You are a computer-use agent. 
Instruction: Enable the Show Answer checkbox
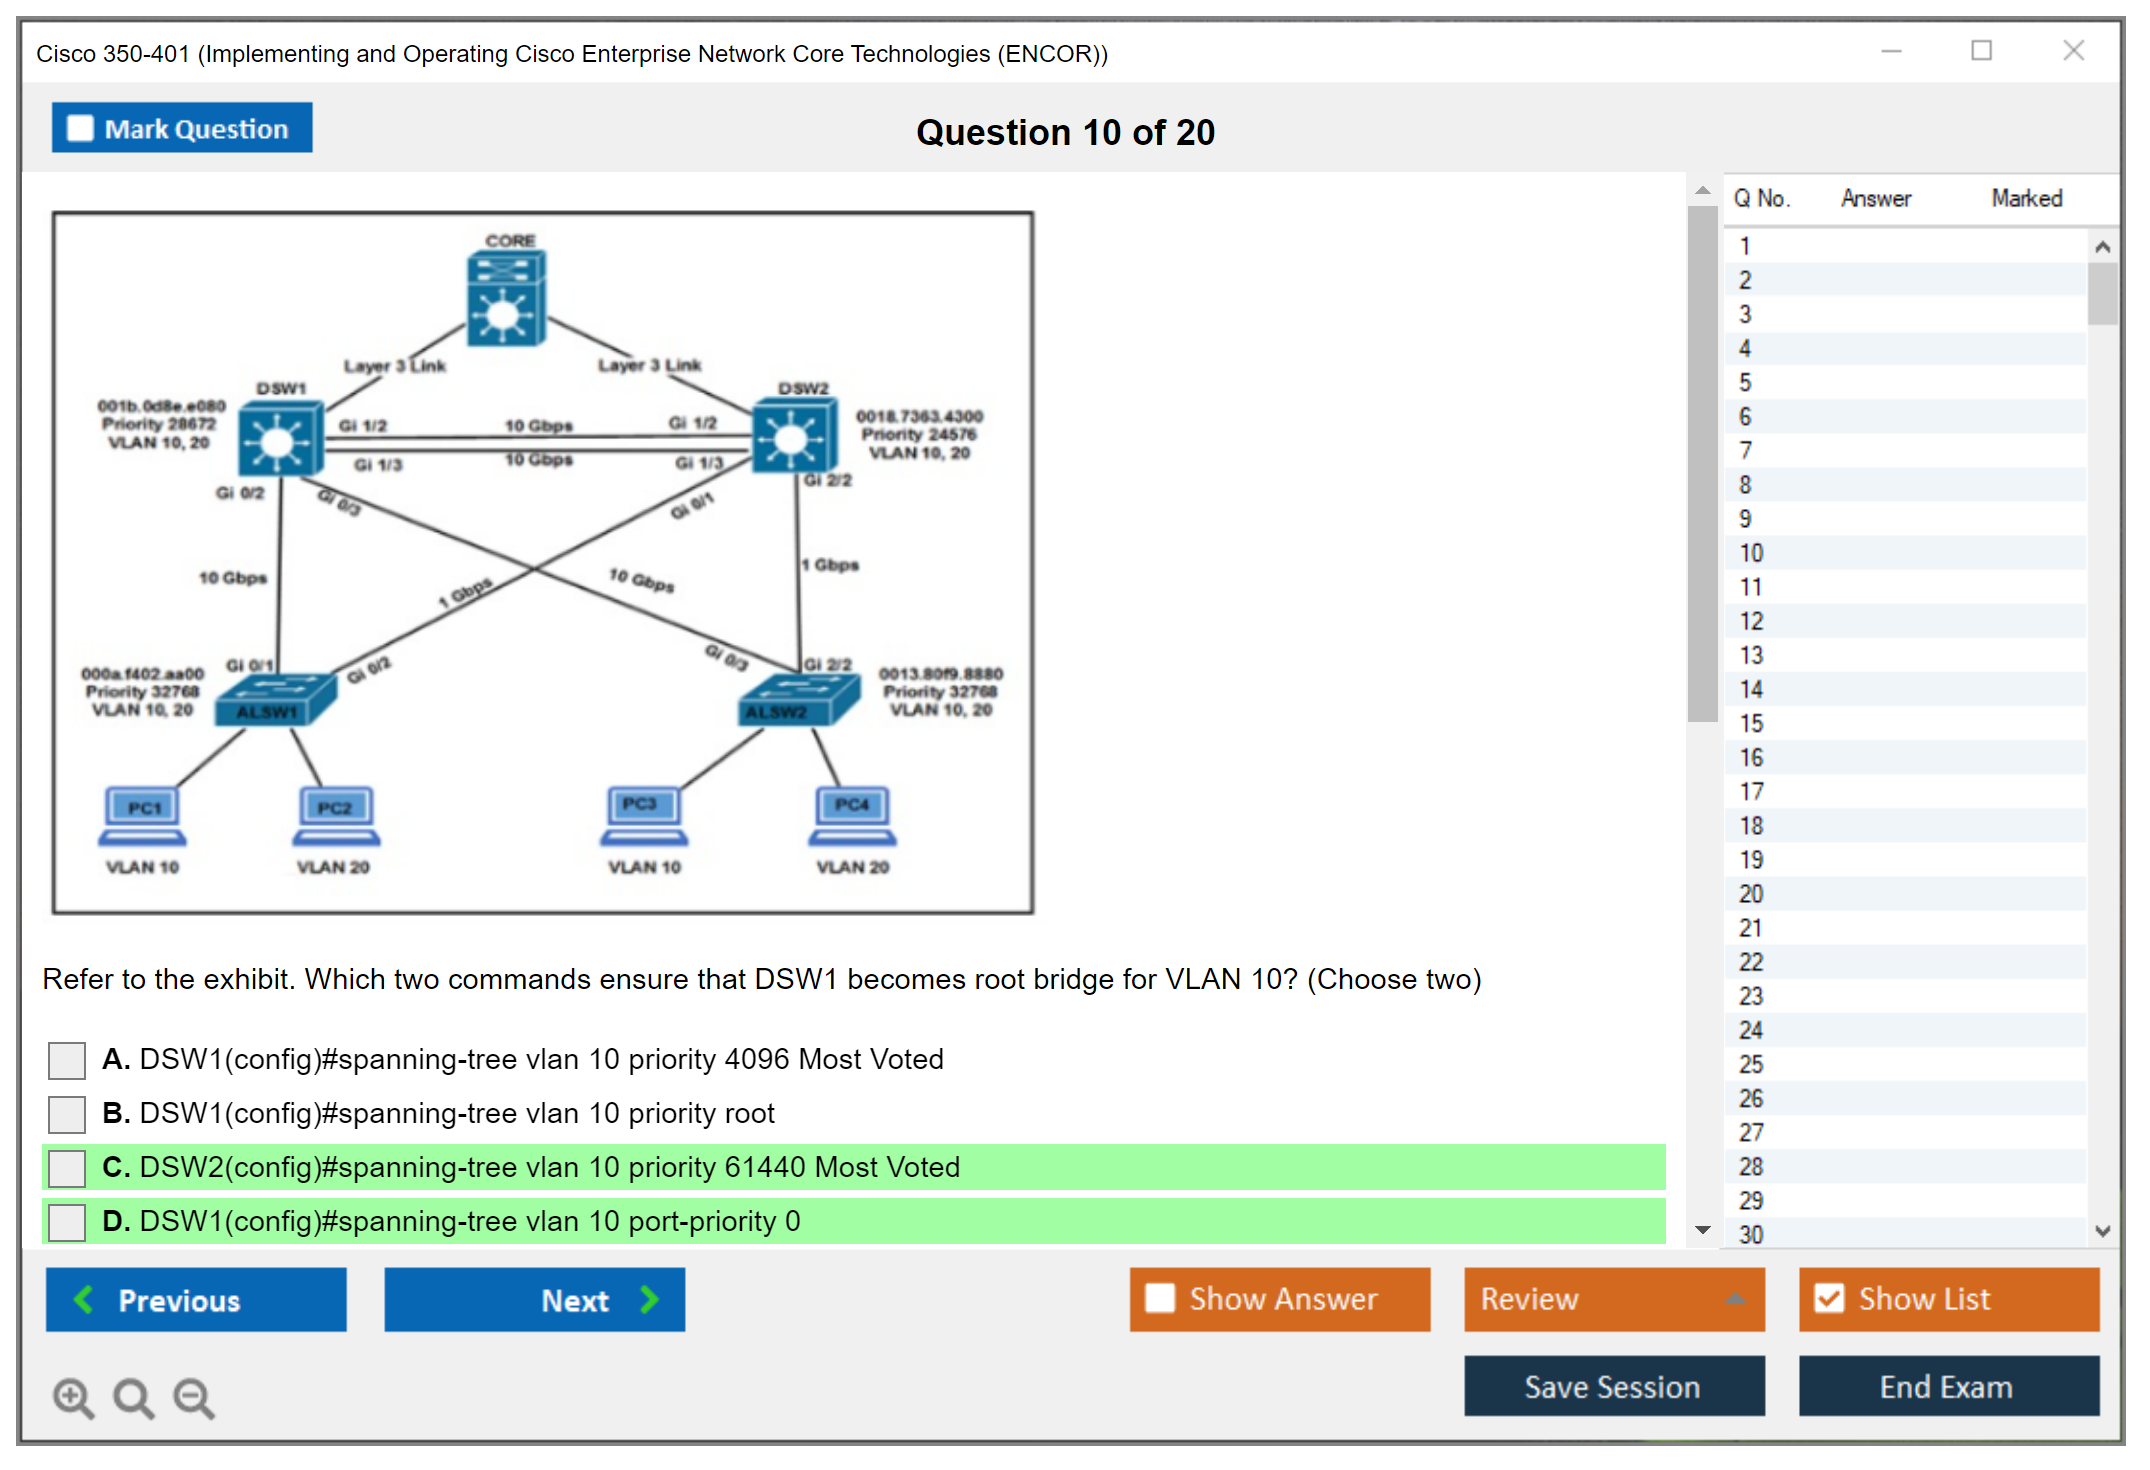click(x=1160, y=1298)
